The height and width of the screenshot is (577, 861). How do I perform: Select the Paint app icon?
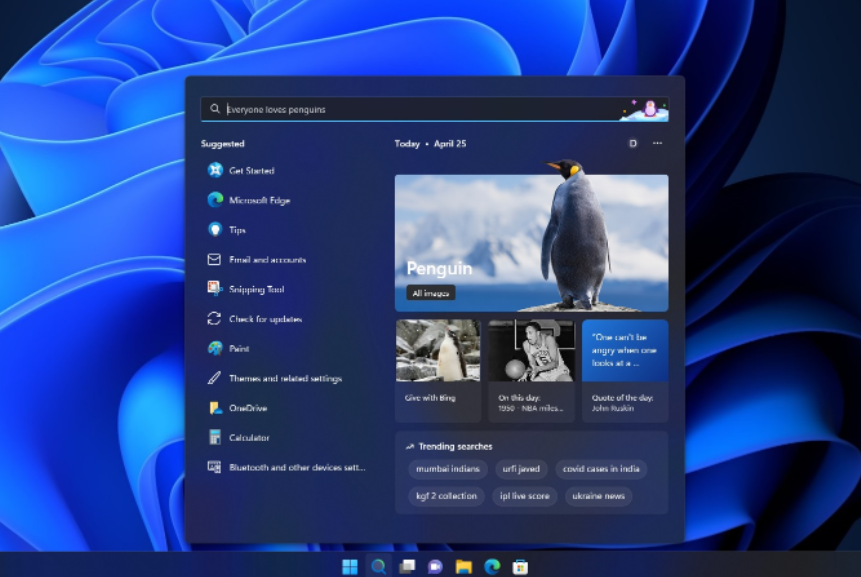(x=214, y=349)
